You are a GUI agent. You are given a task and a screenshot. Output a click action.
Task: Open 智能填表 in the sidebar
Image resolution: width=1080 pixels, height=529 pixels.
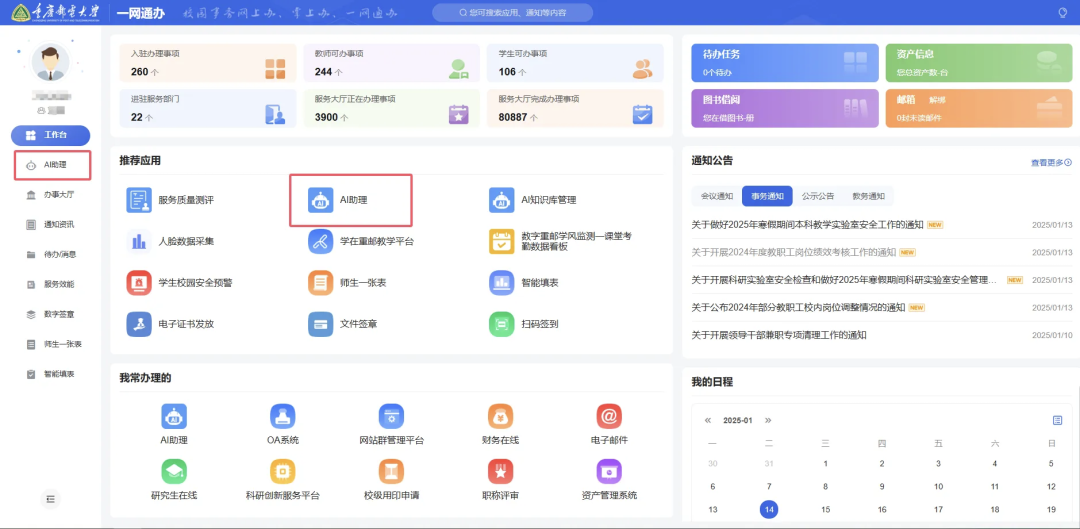[52, 374]
